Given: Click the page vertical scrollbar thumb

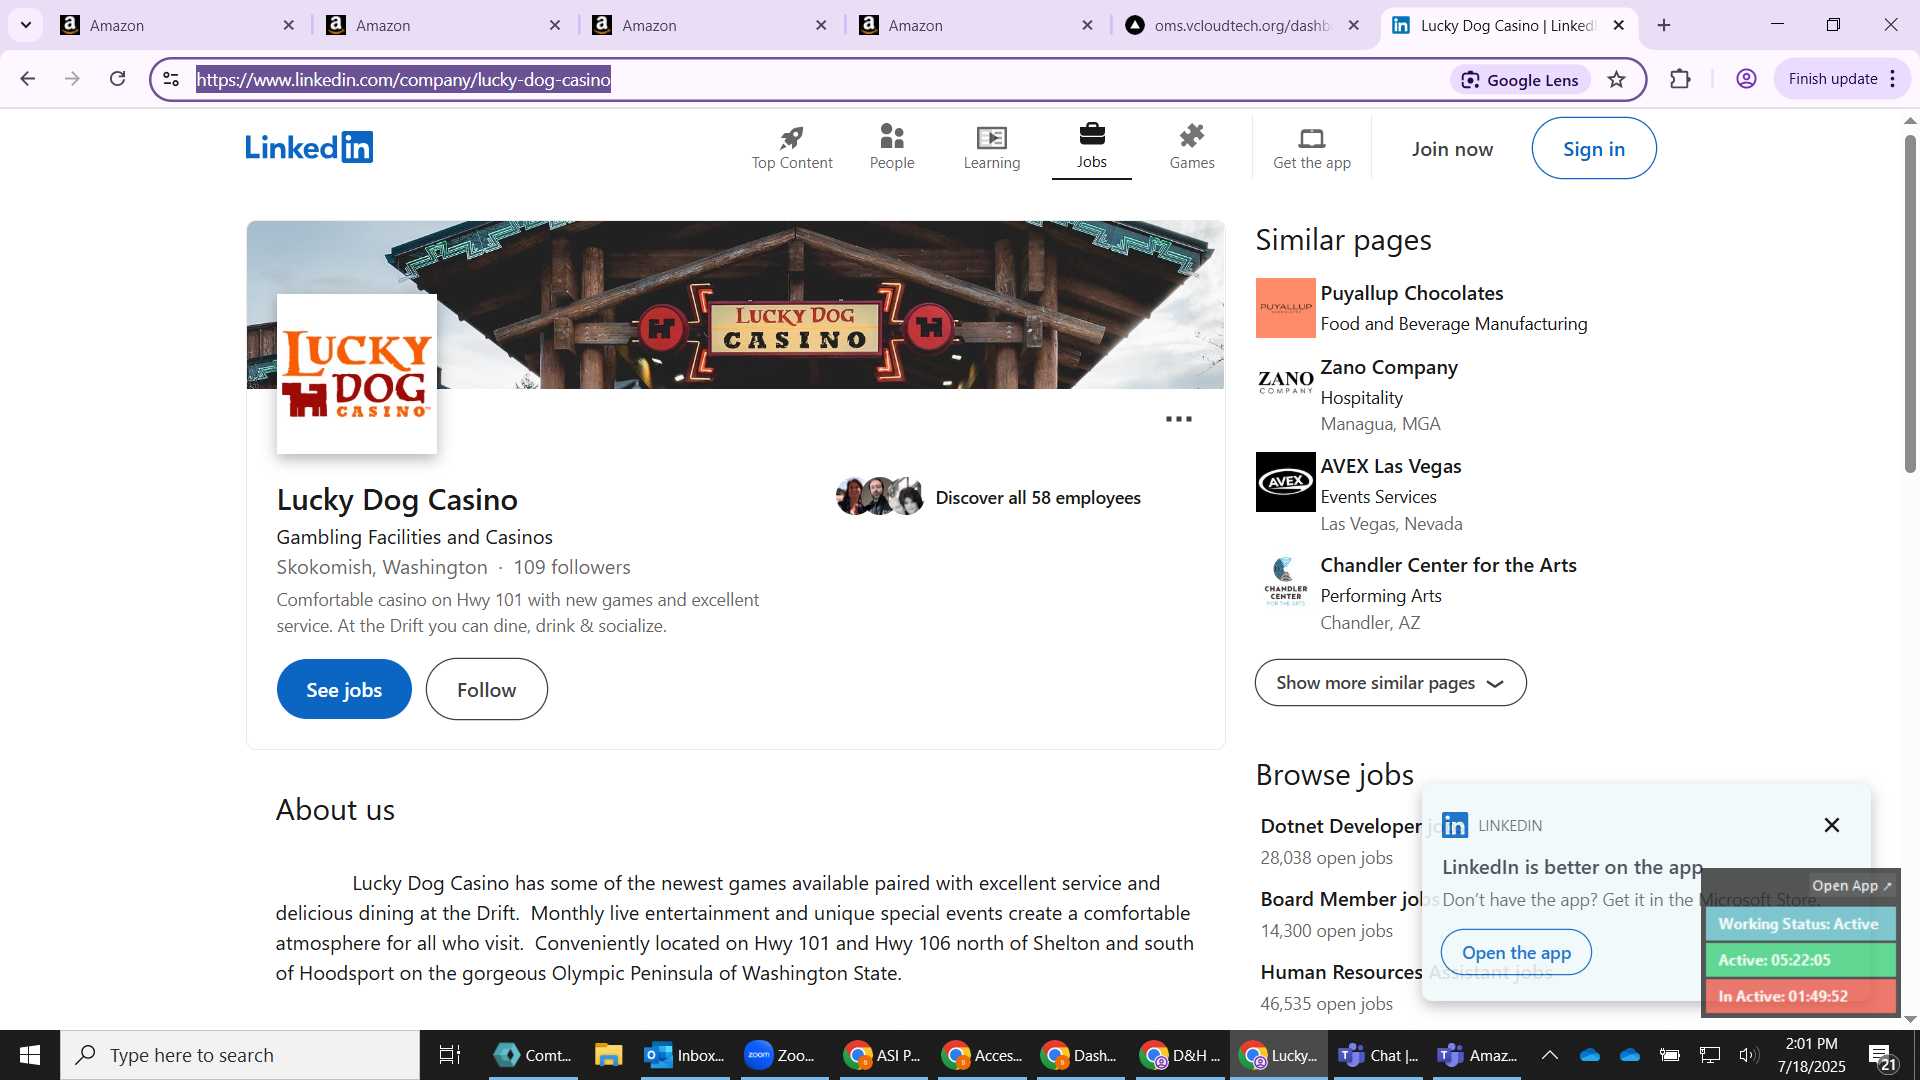Looking at the screenshot, I should coord(1910,303).
